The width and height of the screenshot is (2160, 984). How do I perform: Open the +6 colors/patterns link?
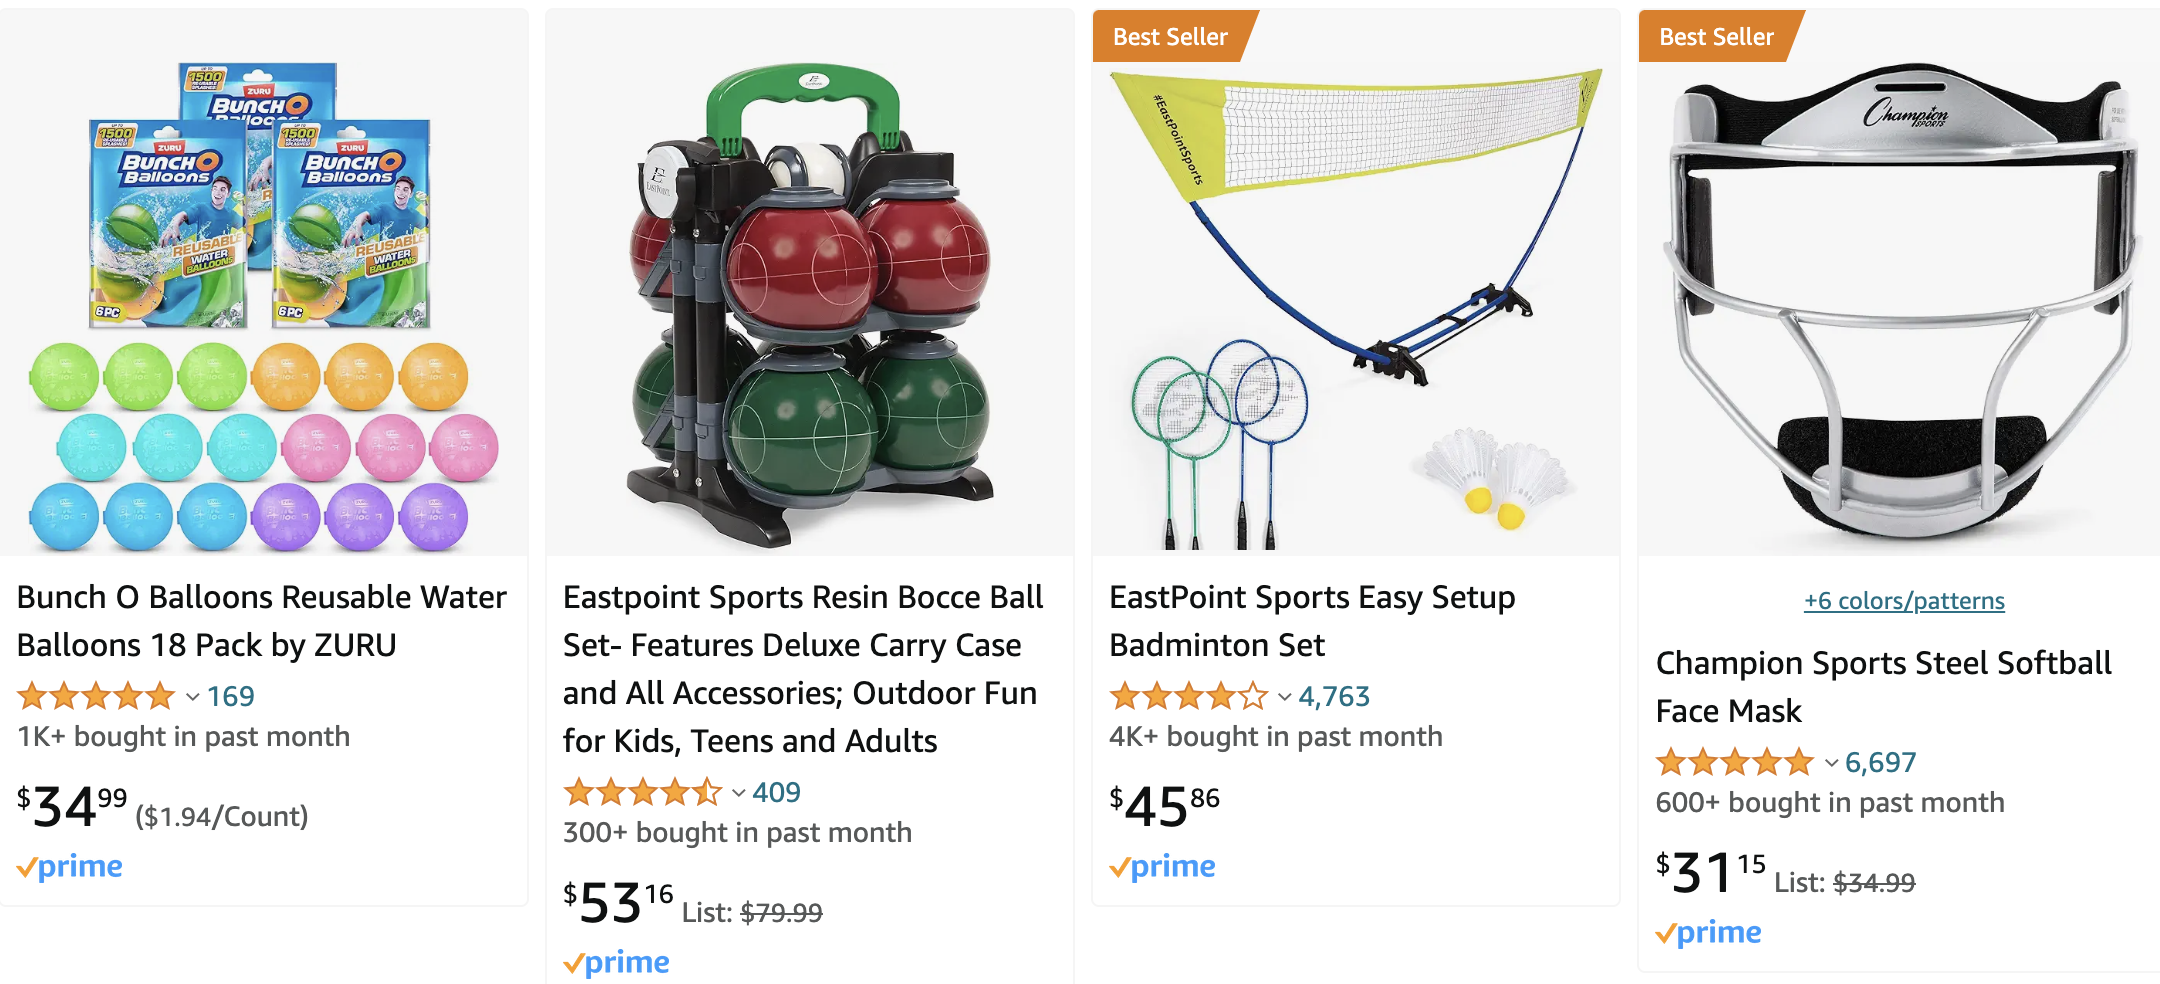click(1903, 601)
